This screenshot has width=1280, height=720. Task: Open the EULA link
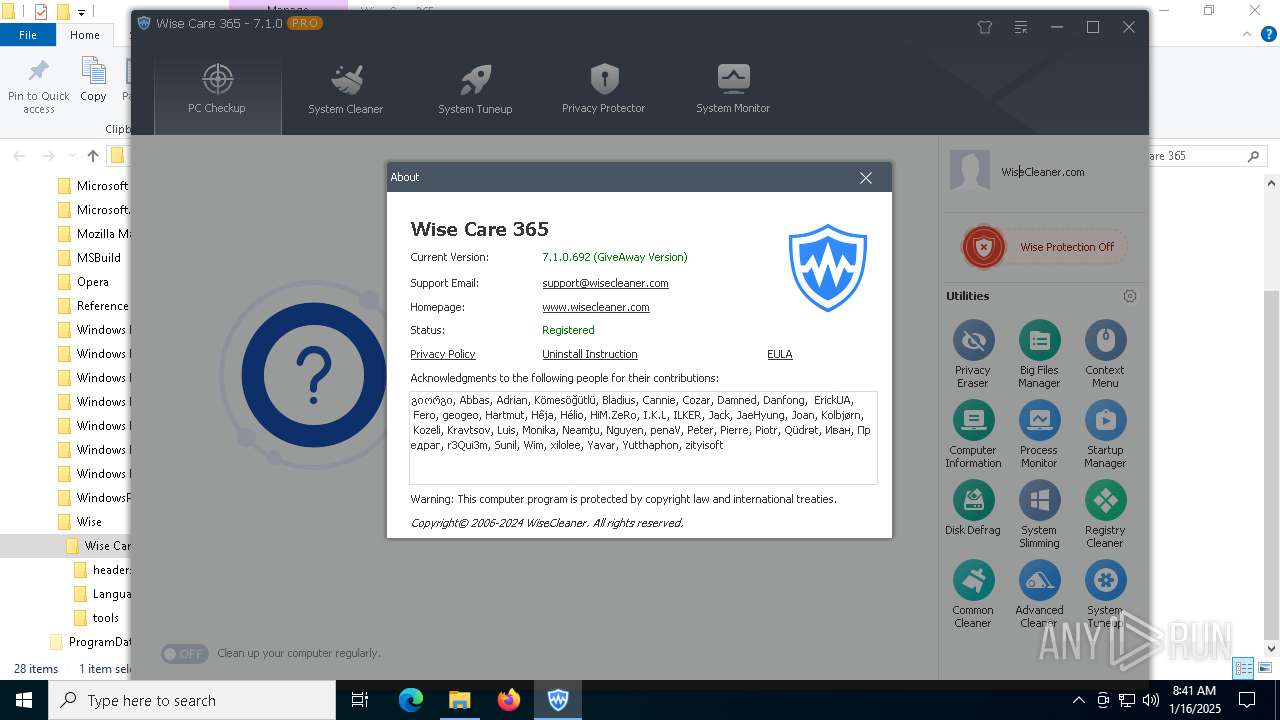pyautogui.click(x=780, y=354)
